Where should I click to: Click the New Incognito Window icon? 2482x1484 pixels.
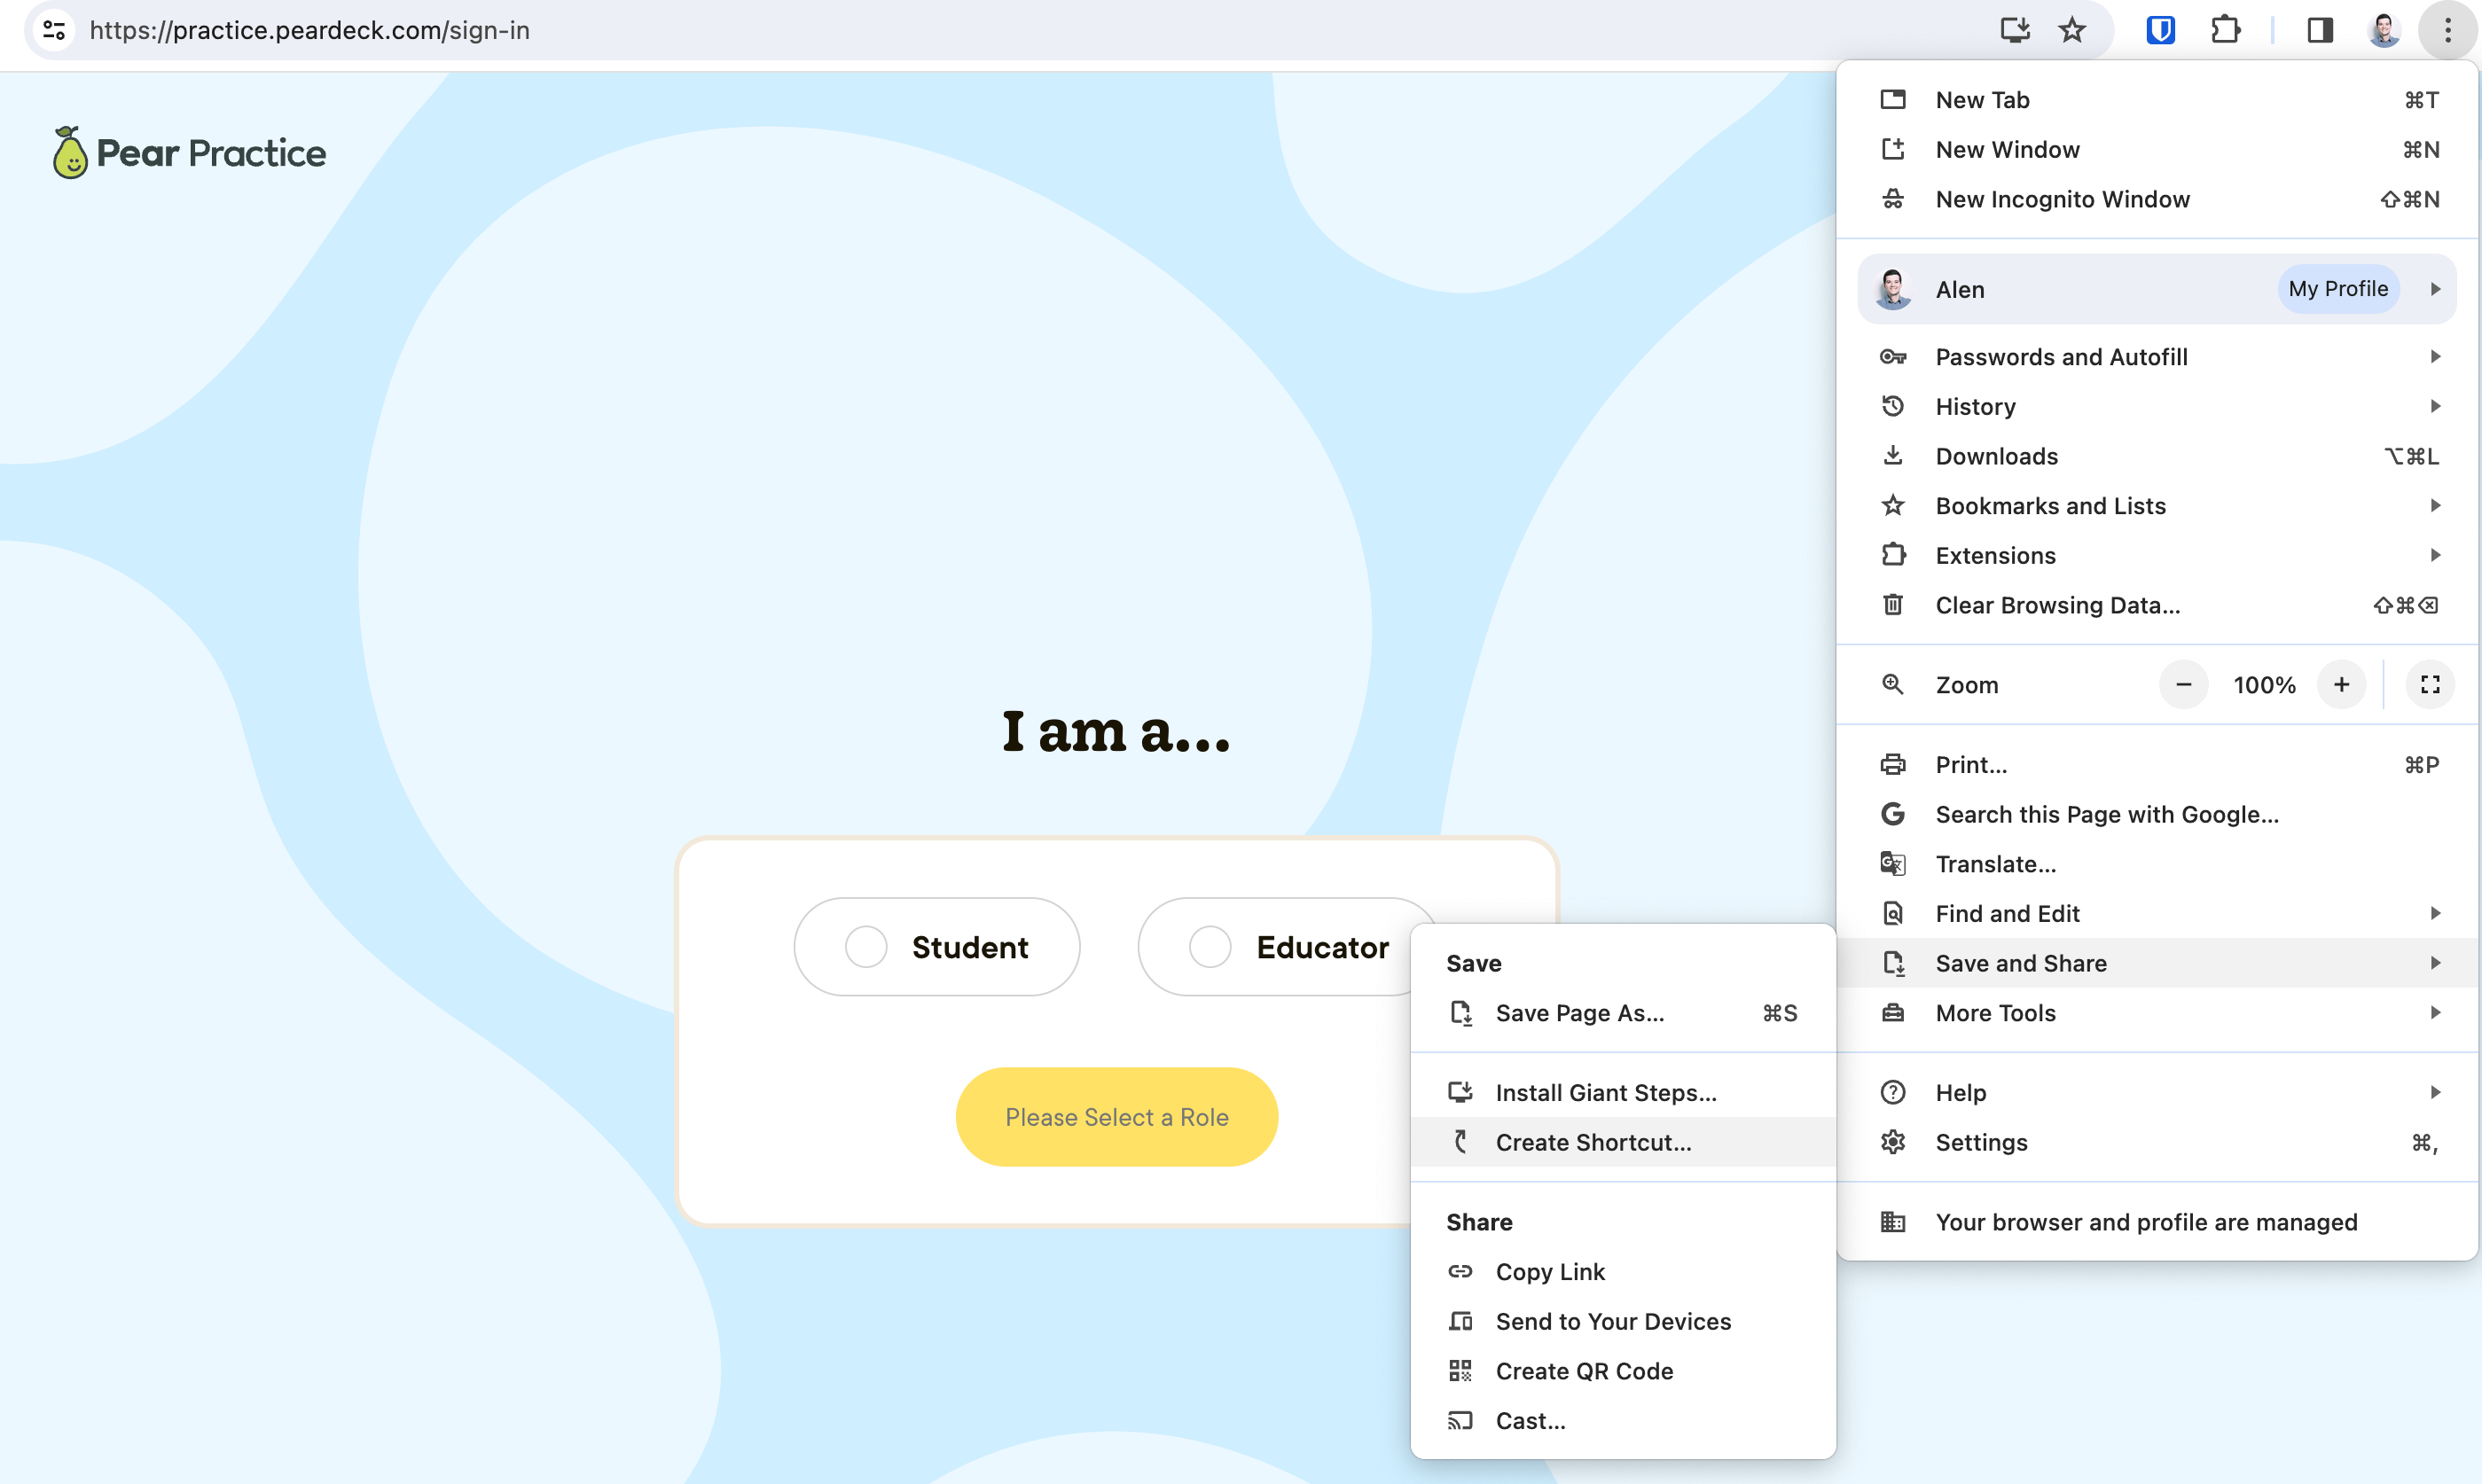click(1892, 199)
